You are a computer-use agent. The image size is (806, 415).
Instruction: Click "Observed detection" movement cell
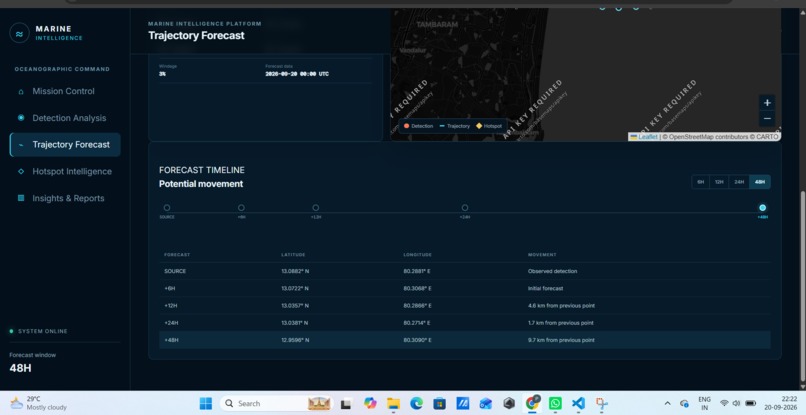(553, 271)
